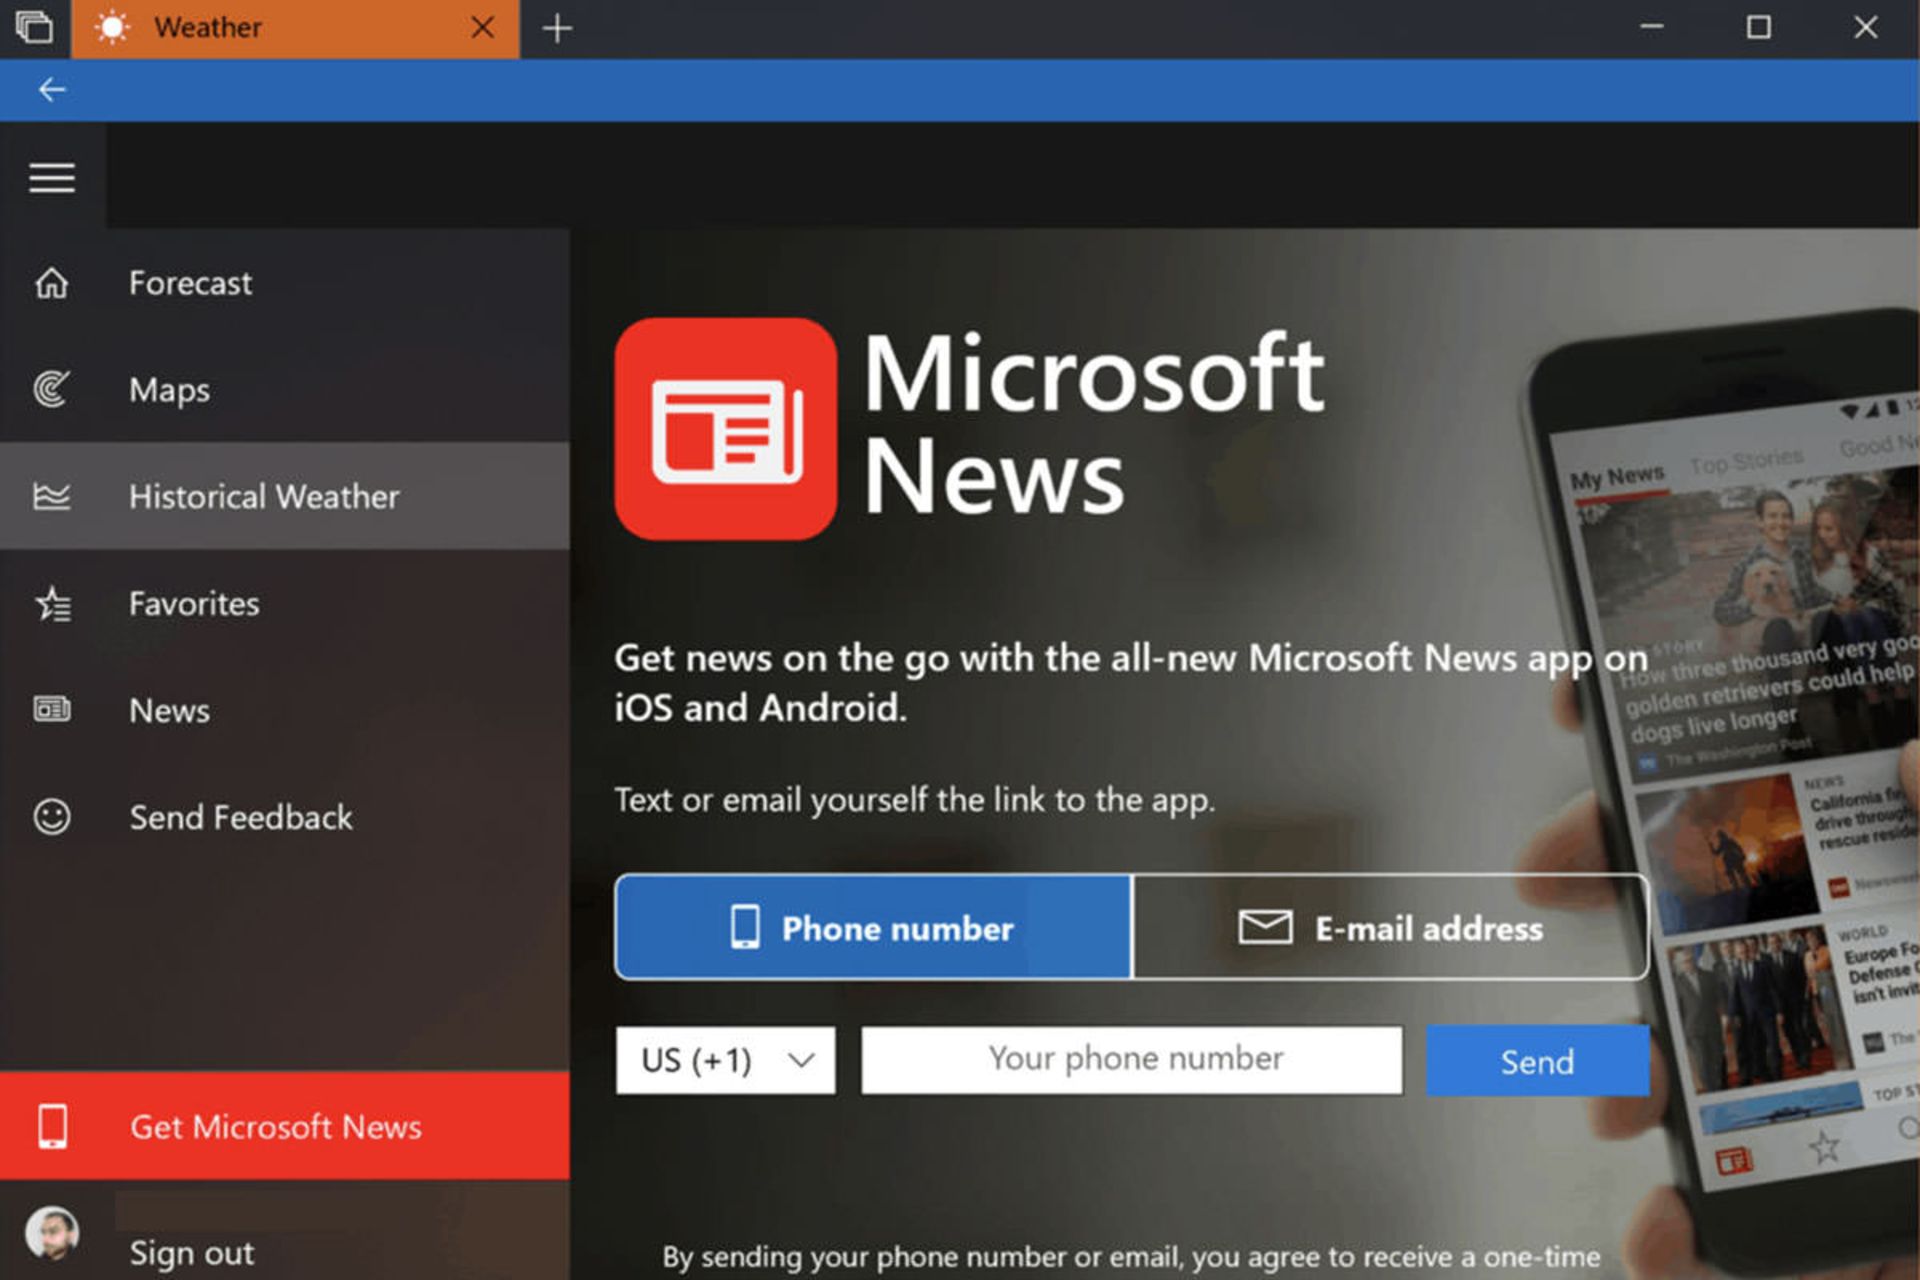Click the News newspaper icon
The image size is (1920, 1280).
click(52, 710)
